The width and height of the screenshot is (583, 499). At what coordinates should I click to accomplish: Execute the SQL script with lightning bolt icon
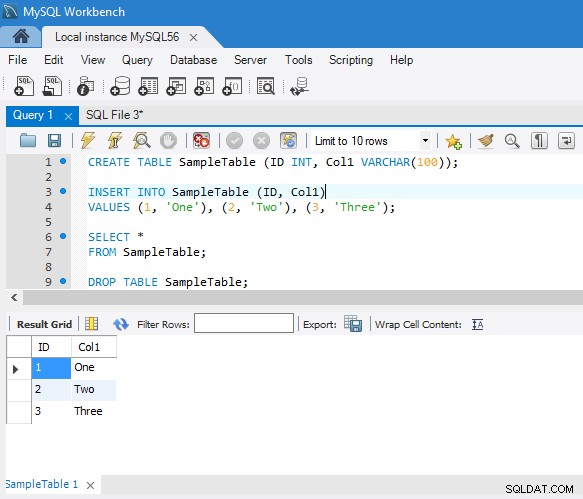point(88,141)
